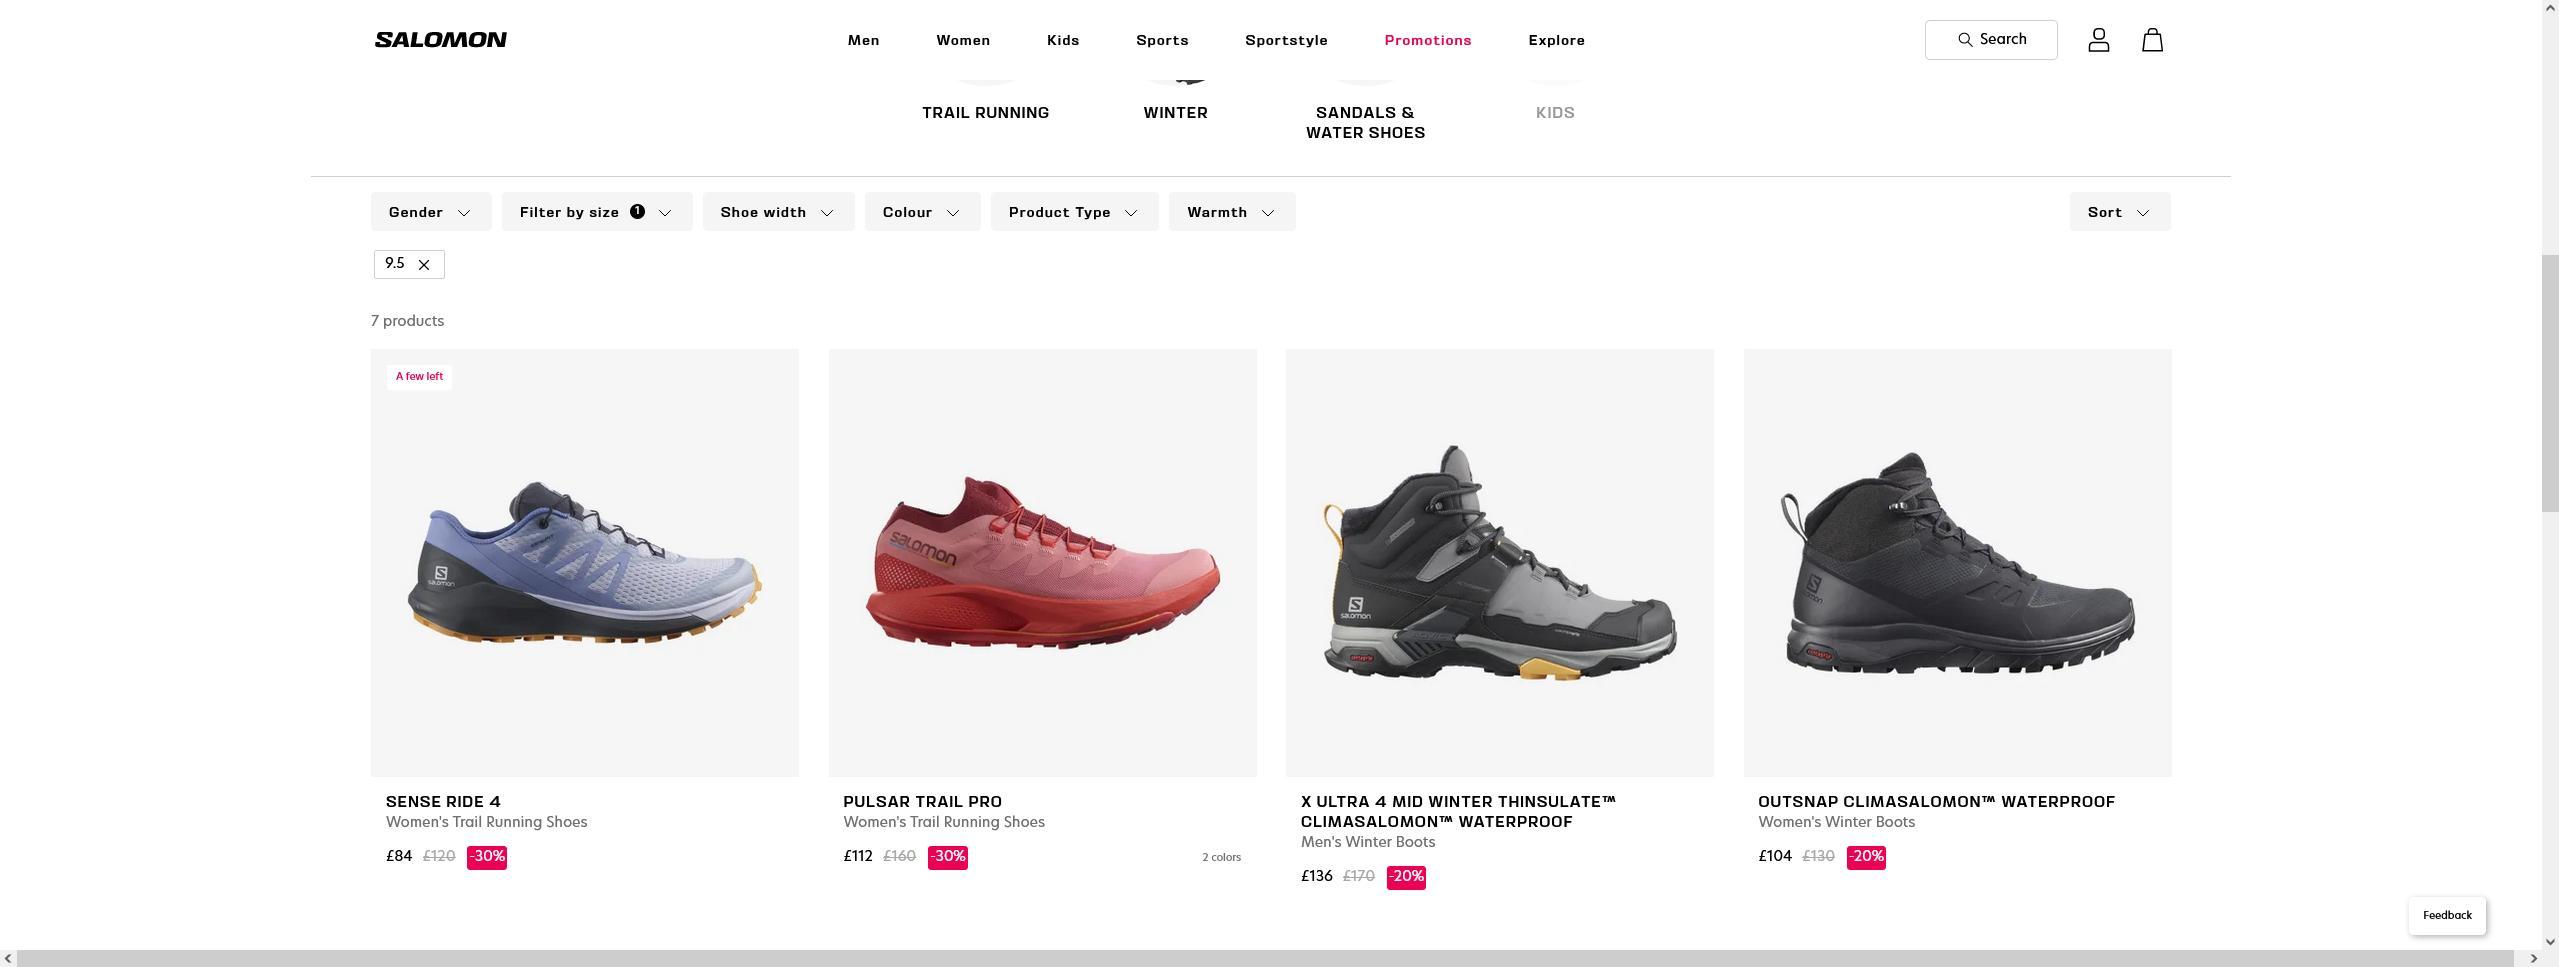View 2 colors for X Ultra 4 Mid

tap(1220, 856)
